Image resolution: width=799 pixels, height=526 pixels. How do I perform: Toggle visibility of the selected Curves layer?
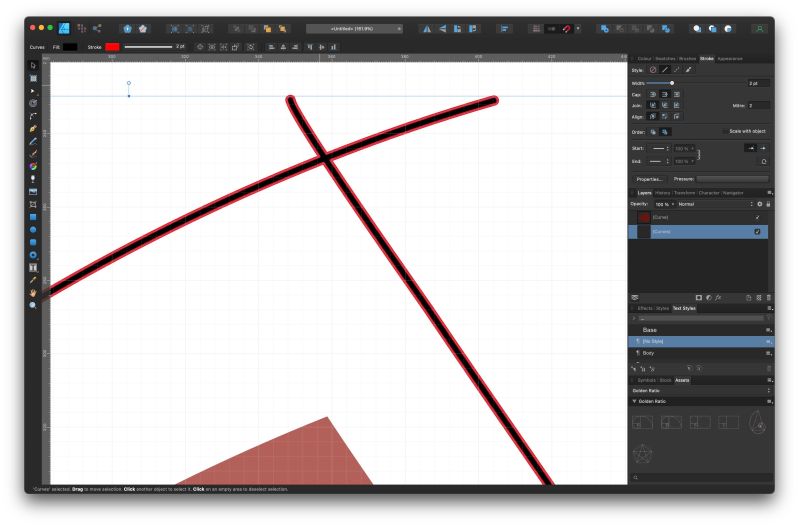[757, 232]
